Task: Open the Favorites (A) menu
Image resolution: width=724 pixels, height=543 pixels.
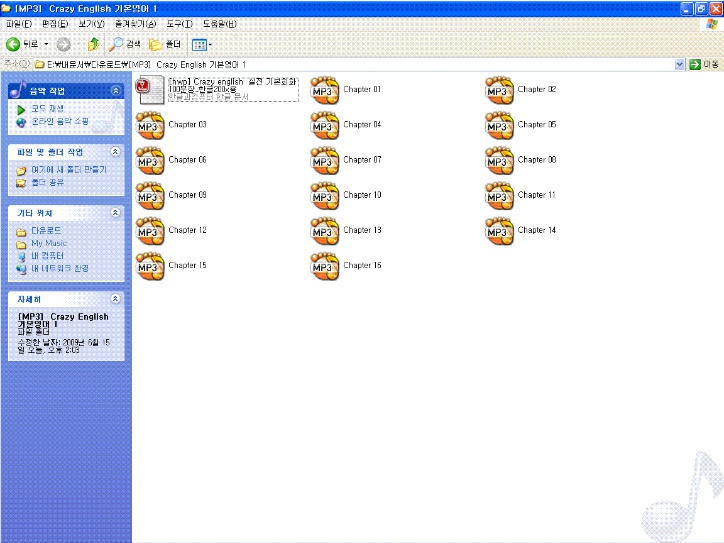Action: point(135,24)
